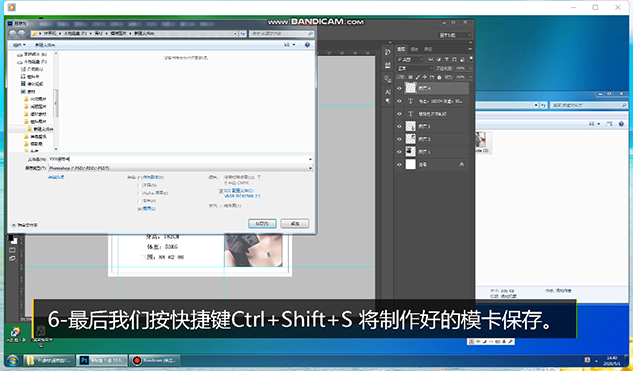The image size is (633, 371).
Task: Open the layer Opacity dropdown
Action: [470, 68]
